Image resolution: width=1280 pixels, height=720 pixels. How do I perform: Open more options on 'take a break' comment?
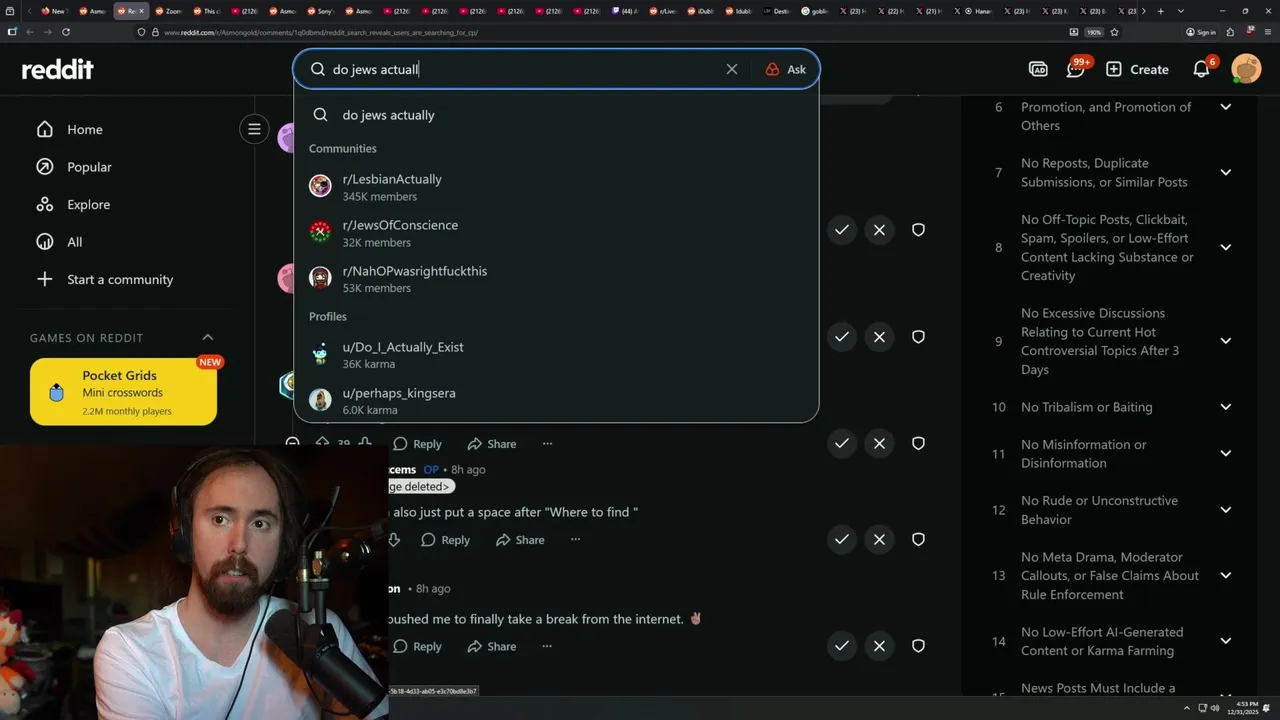[547, 647]
